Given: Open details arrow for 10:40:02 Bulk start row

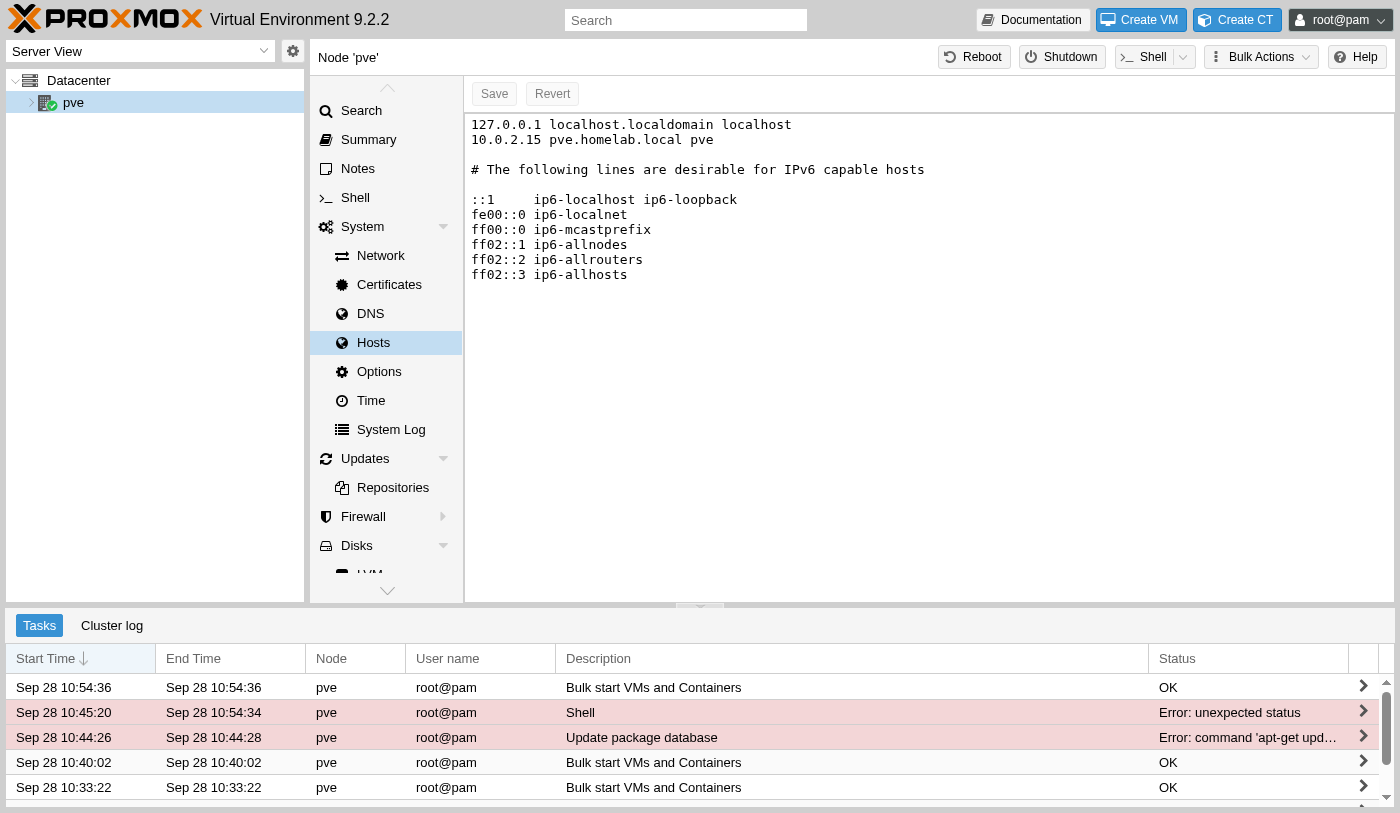Looking at the screenshot, I should 1363,762.
